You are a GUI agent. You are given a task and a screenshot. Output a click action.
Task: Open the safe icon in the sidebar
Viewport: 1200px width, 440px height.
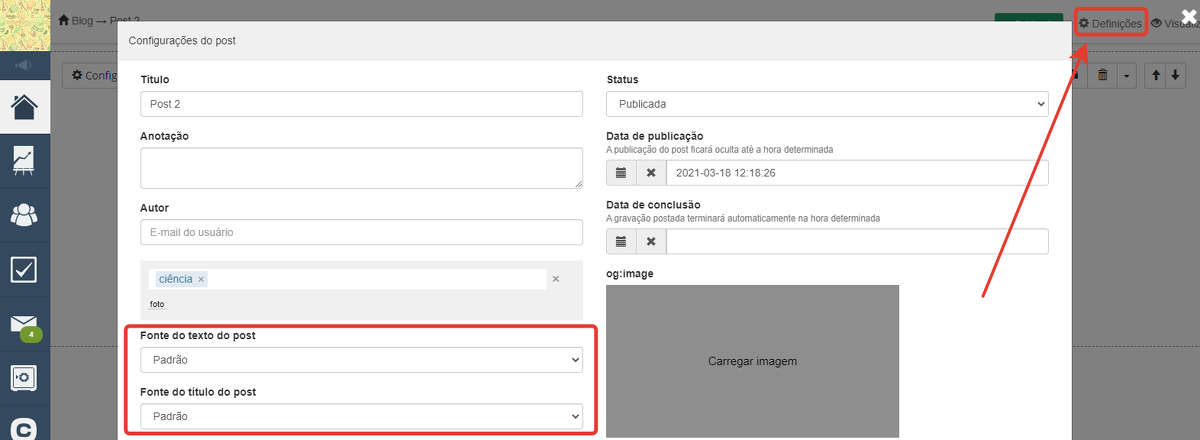pyautogui.click(x=25, y=378)
